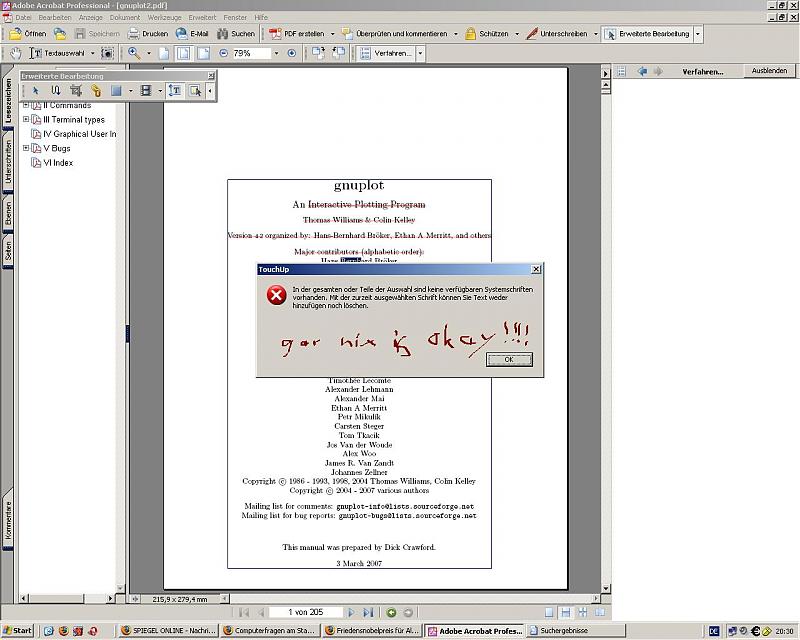Screen dimensions: 800x640
Task: Click the Drucken toolbar button
Action: tap(148, 34)
